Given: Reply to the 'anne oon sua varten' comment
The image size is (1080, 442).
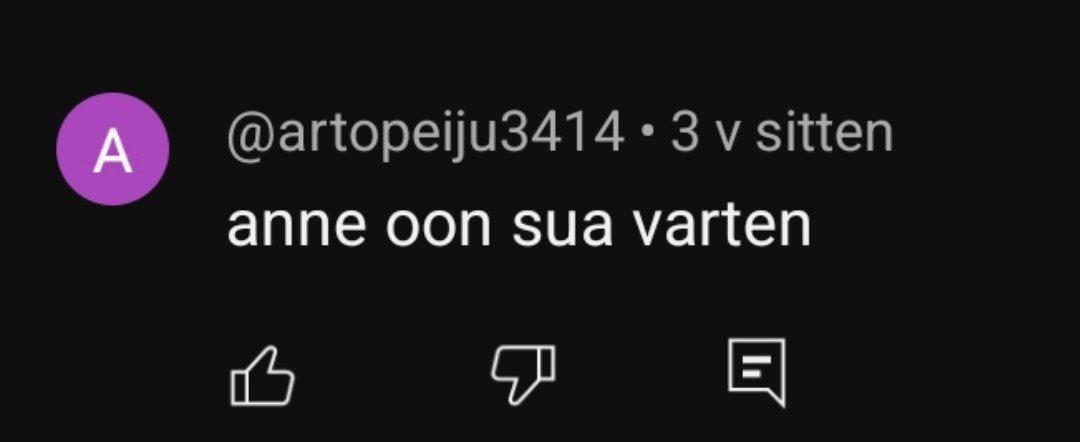Looking at the screenshot, I should 756,372.
